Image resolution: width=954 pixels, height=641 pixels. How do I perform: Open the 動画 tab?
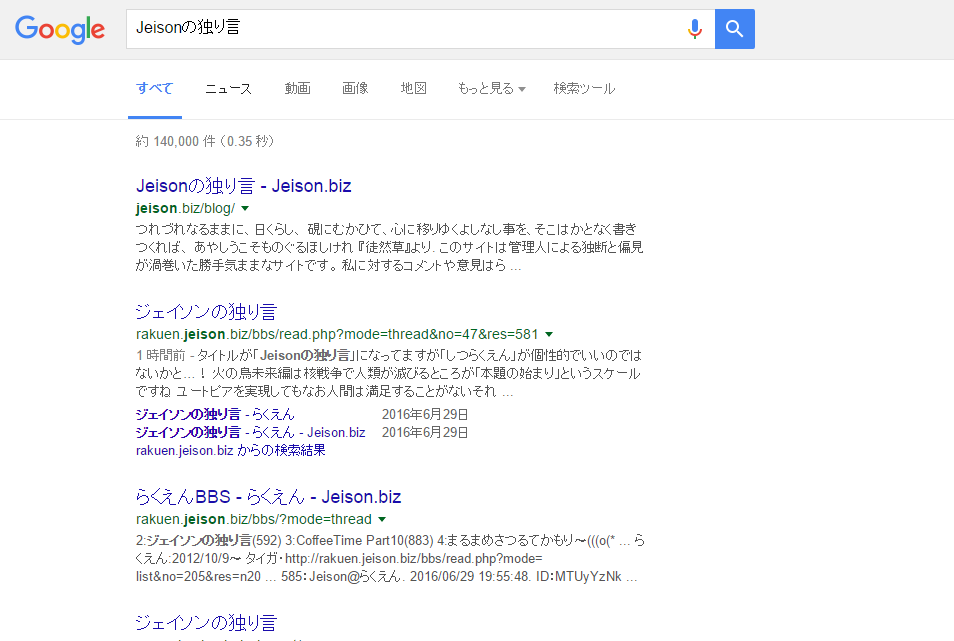click(x=297, y=88)
